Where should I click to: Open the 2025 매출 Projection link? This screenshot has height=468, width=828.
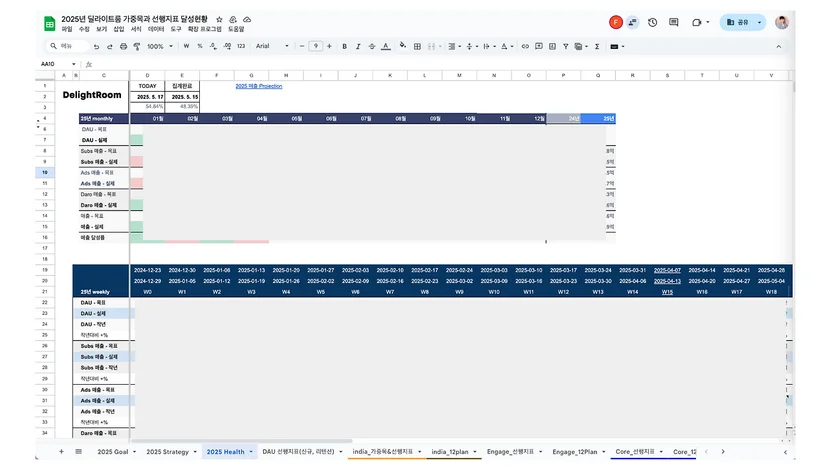click(x=259, y=86)
